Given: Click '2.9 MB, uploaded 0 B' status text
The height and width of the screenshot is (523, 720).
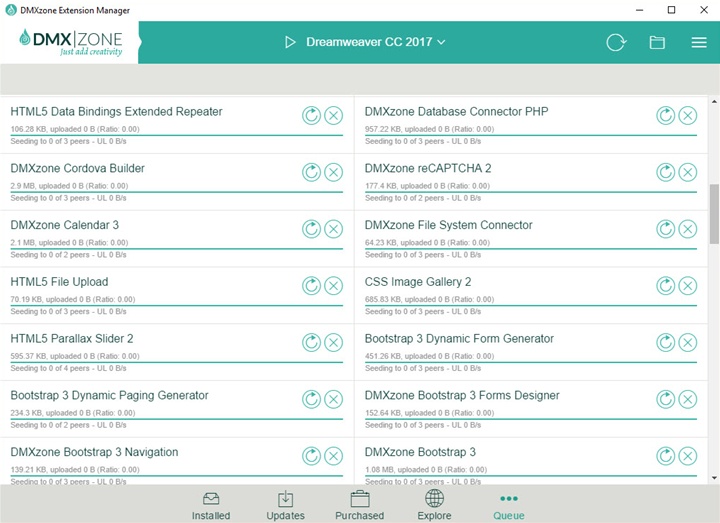Looking at the screenshot, I should 69,186.
